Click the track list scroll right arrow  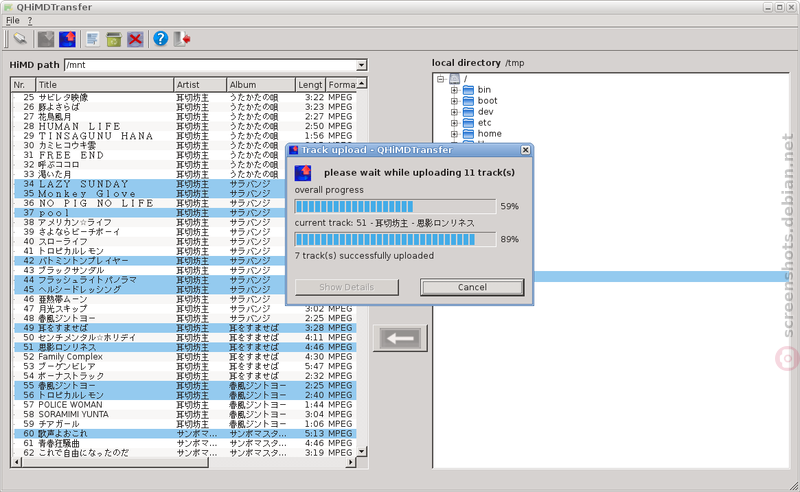point(351,462)
